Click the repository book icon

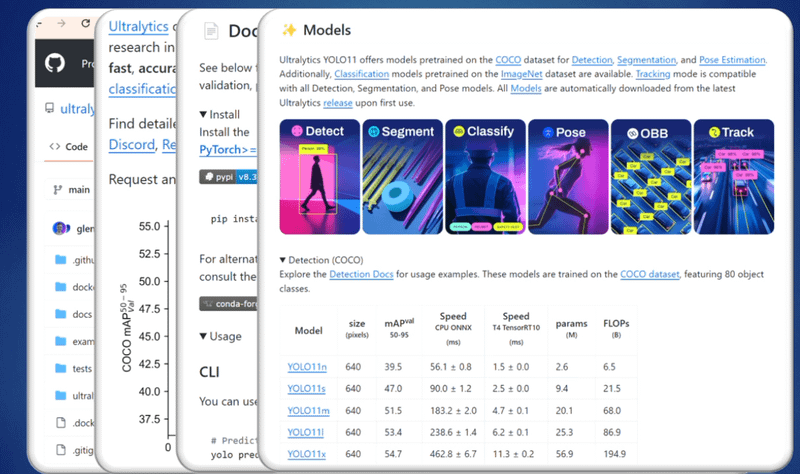(49, 108)
